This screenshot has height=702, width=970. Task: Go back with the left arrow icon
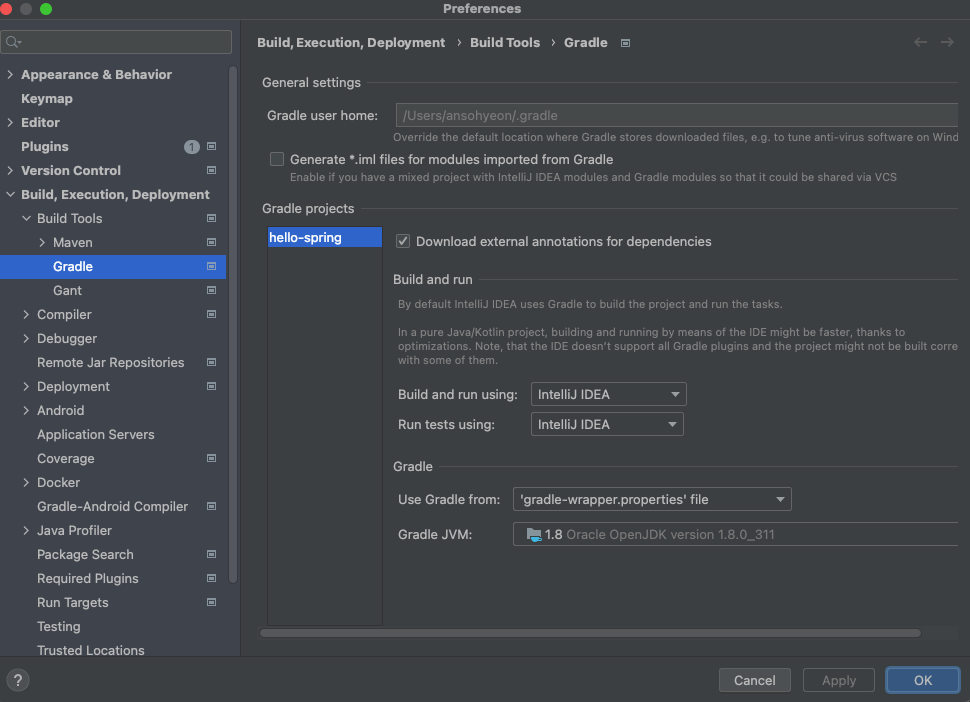coord(921,42)
